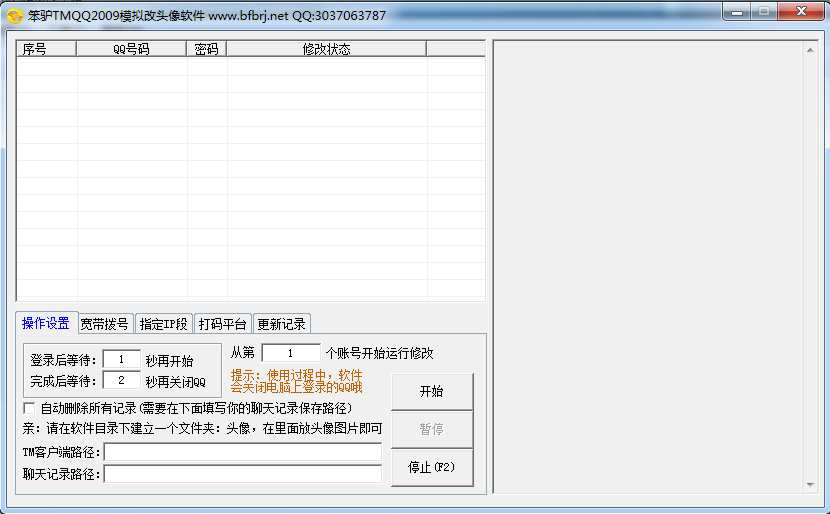Click the 亲：请在软件目录下建立 instruction text
This screenshot has height=514, width=830.
[x=202, y=428]
